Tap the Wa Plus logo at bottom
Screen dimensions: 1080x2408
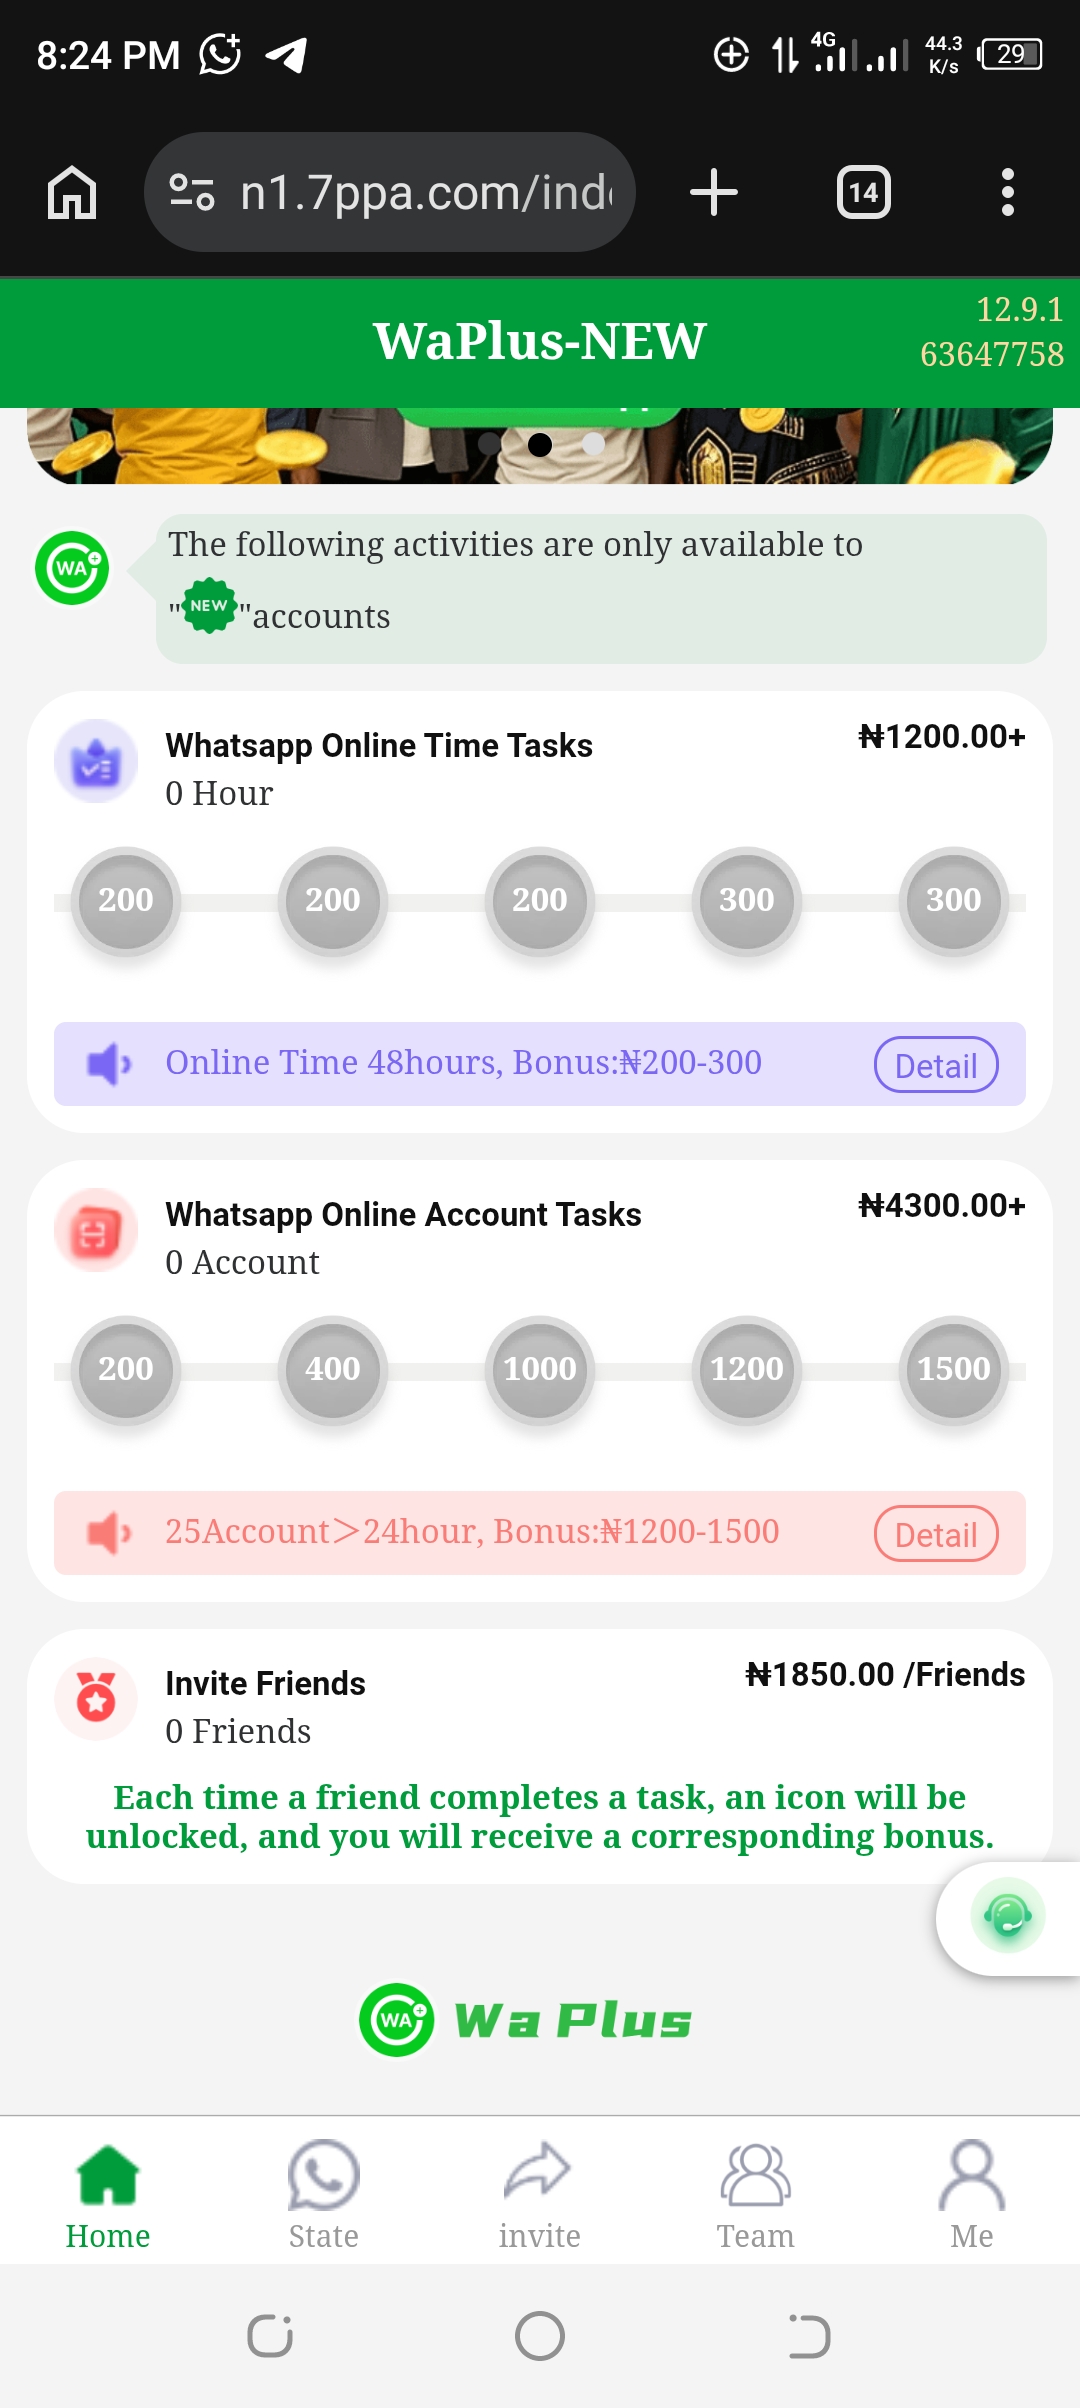[x=526, y=2020]
